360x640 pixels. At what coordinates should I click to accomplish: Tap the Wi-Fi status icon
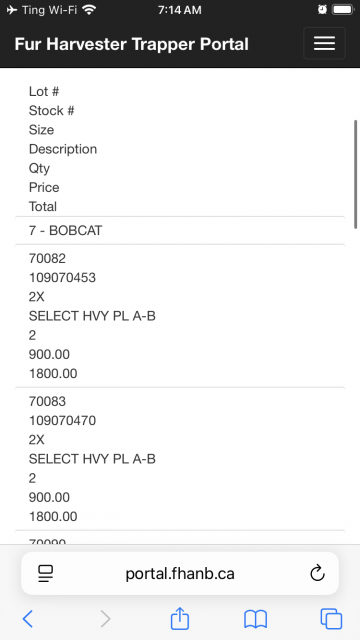pos(89,9)
